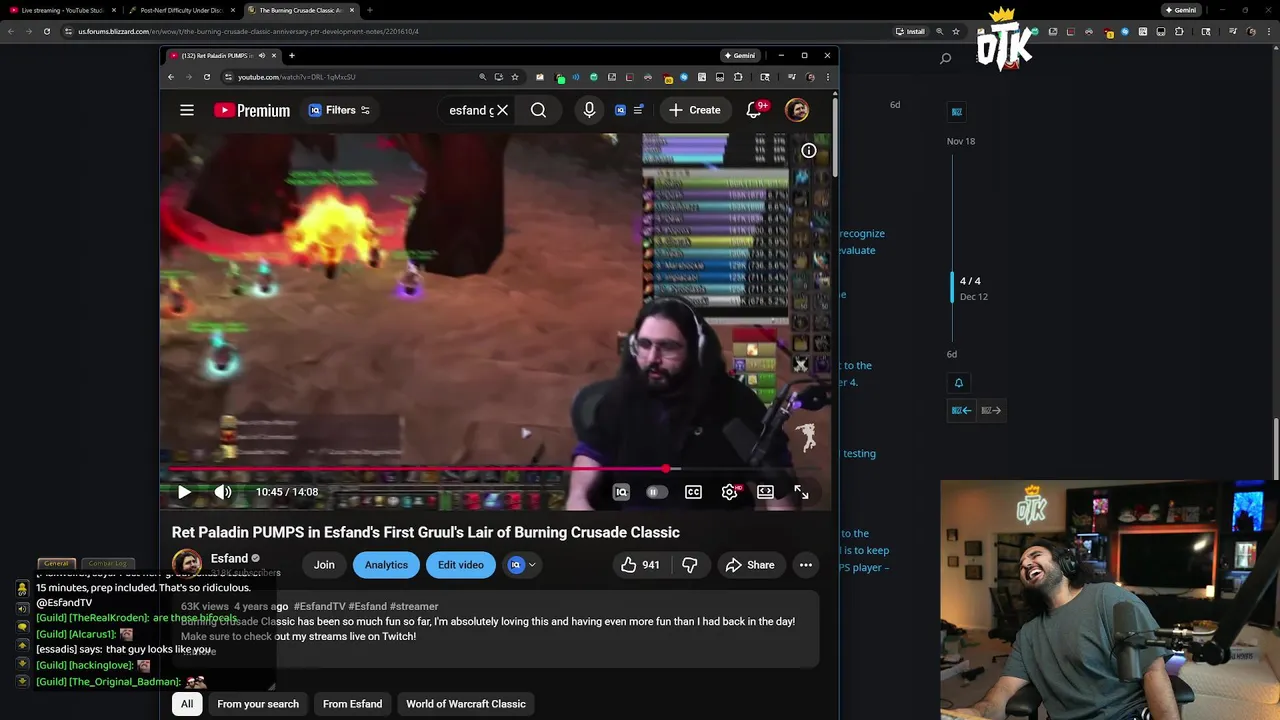
Task: Jump to Nov 18 on forum timeline
Action: coord(961,141)
